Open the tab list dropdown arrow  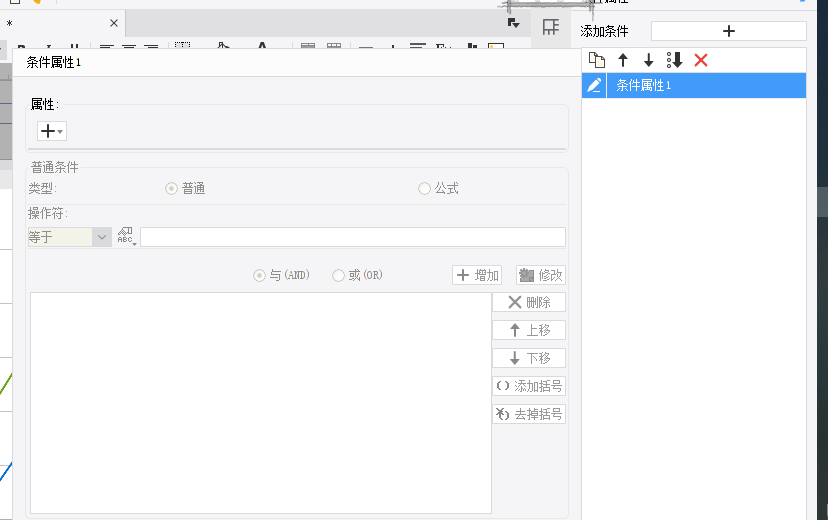click(513, 23)
